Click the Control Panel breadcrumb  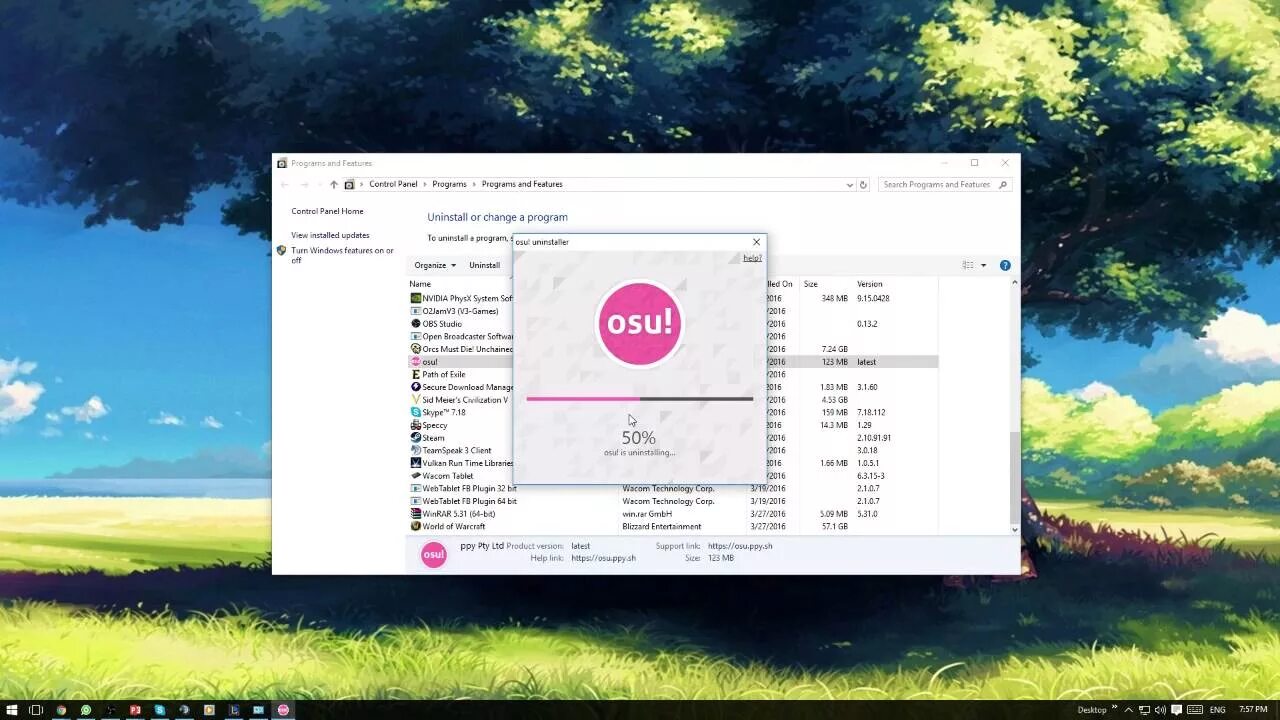pos(393,184)
